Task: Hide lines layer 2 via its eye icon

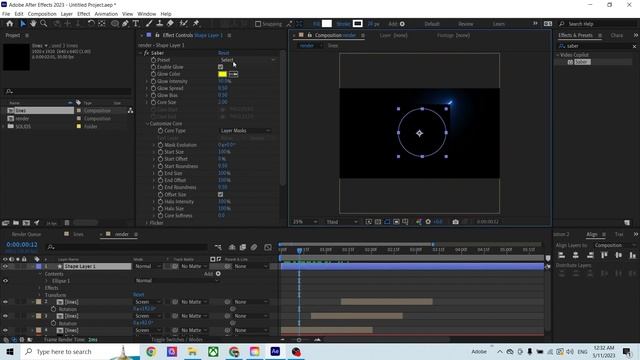Action: click(5, 302)
